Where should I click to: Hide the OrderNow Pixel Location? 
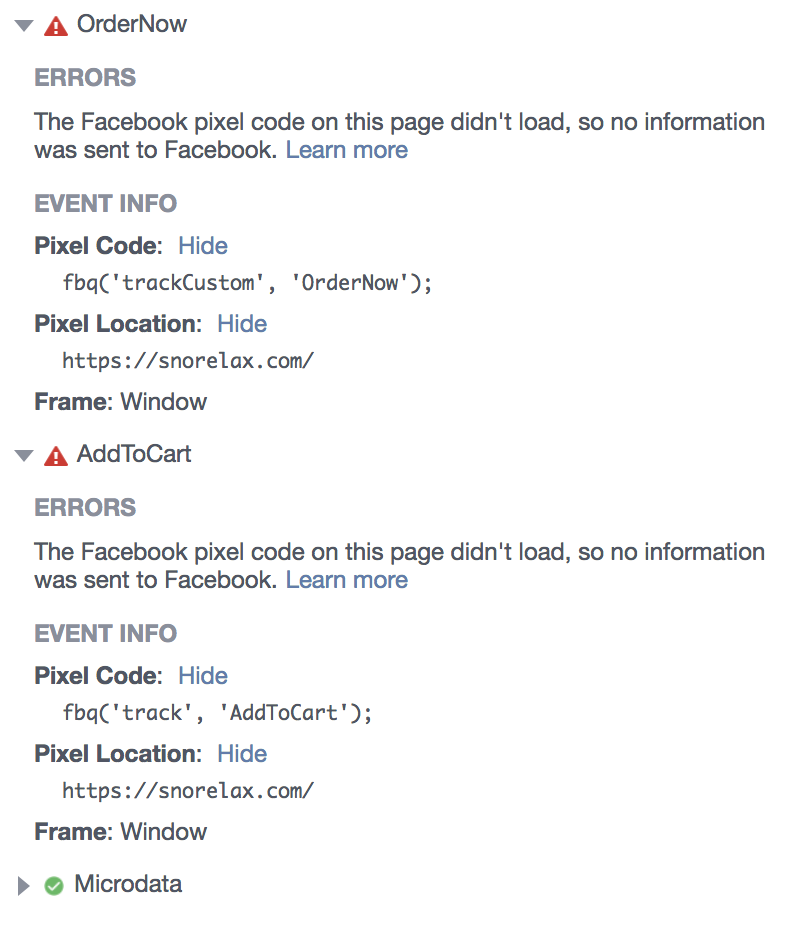[242, 324]
